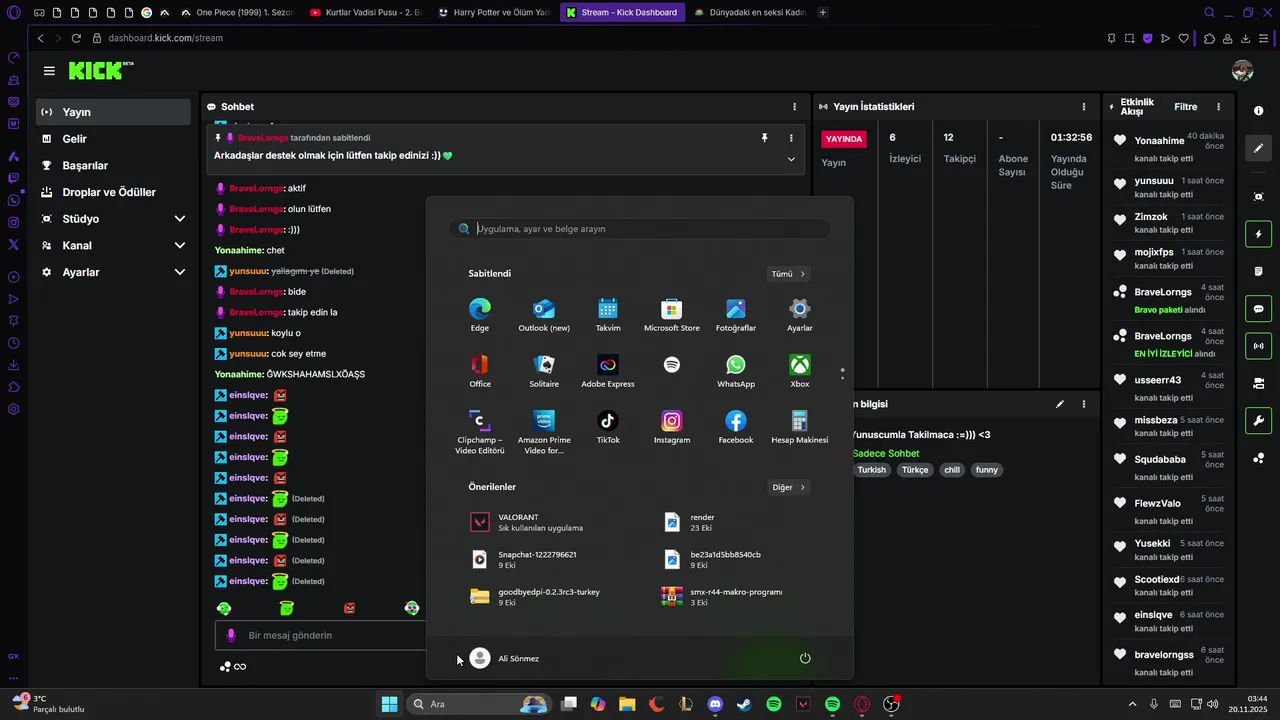
Task: Toggle the stream stats broadcast widget icon
Action: click(x=1259, y=346)
